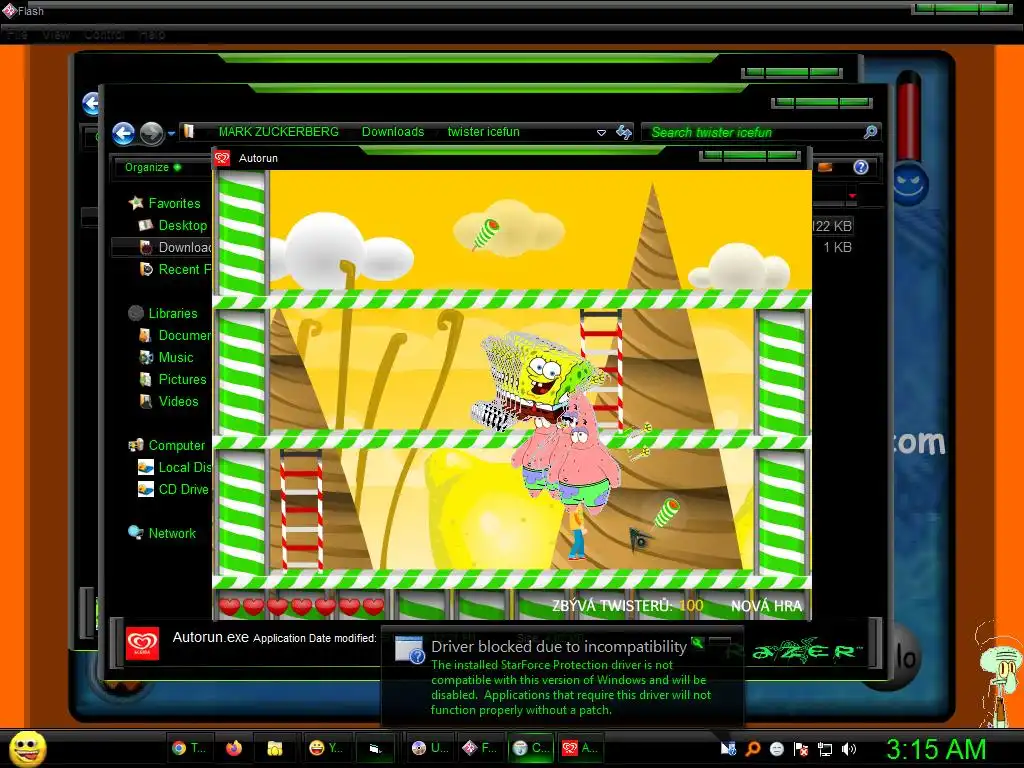Click the twister ice cream in top cloud
This screenshot has height=768, width=1024.
coord(487,234)
